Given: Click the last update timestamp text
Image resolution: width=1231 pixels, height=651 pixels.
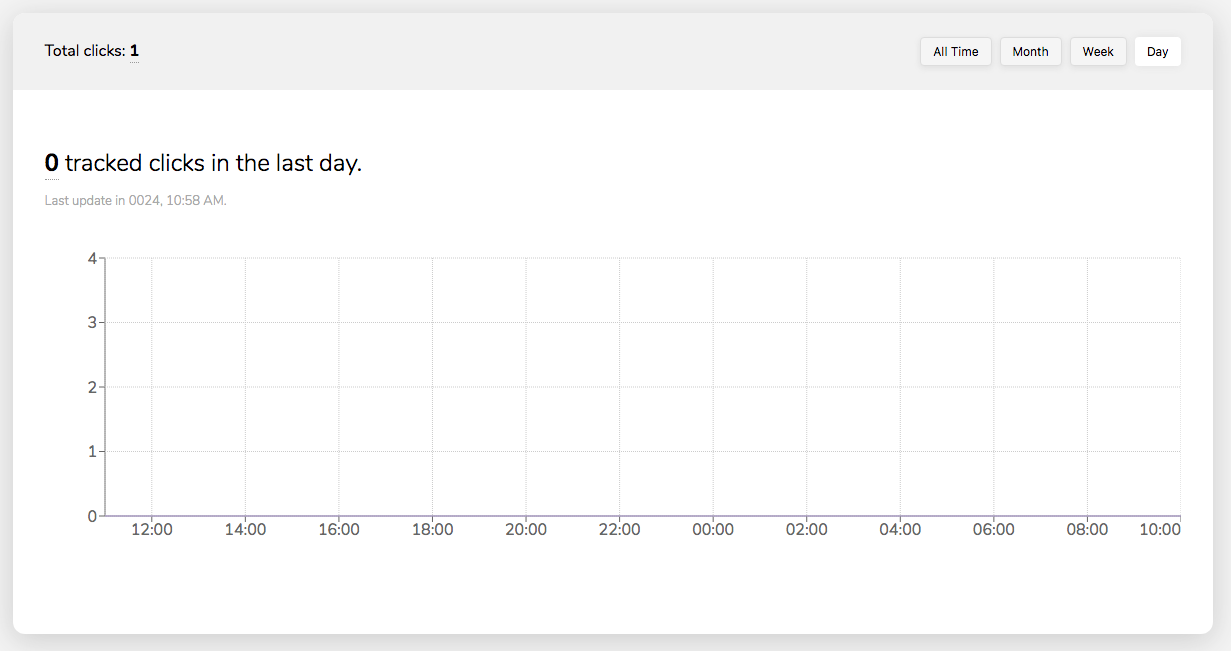Looking at the screenshot, I should [x=135, y=200].
